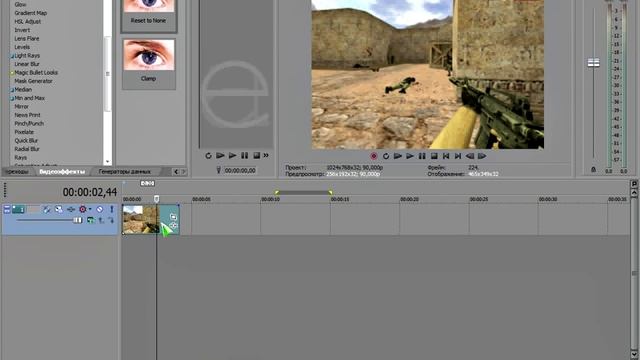Select Pixelate effect

tap(24, 132)
